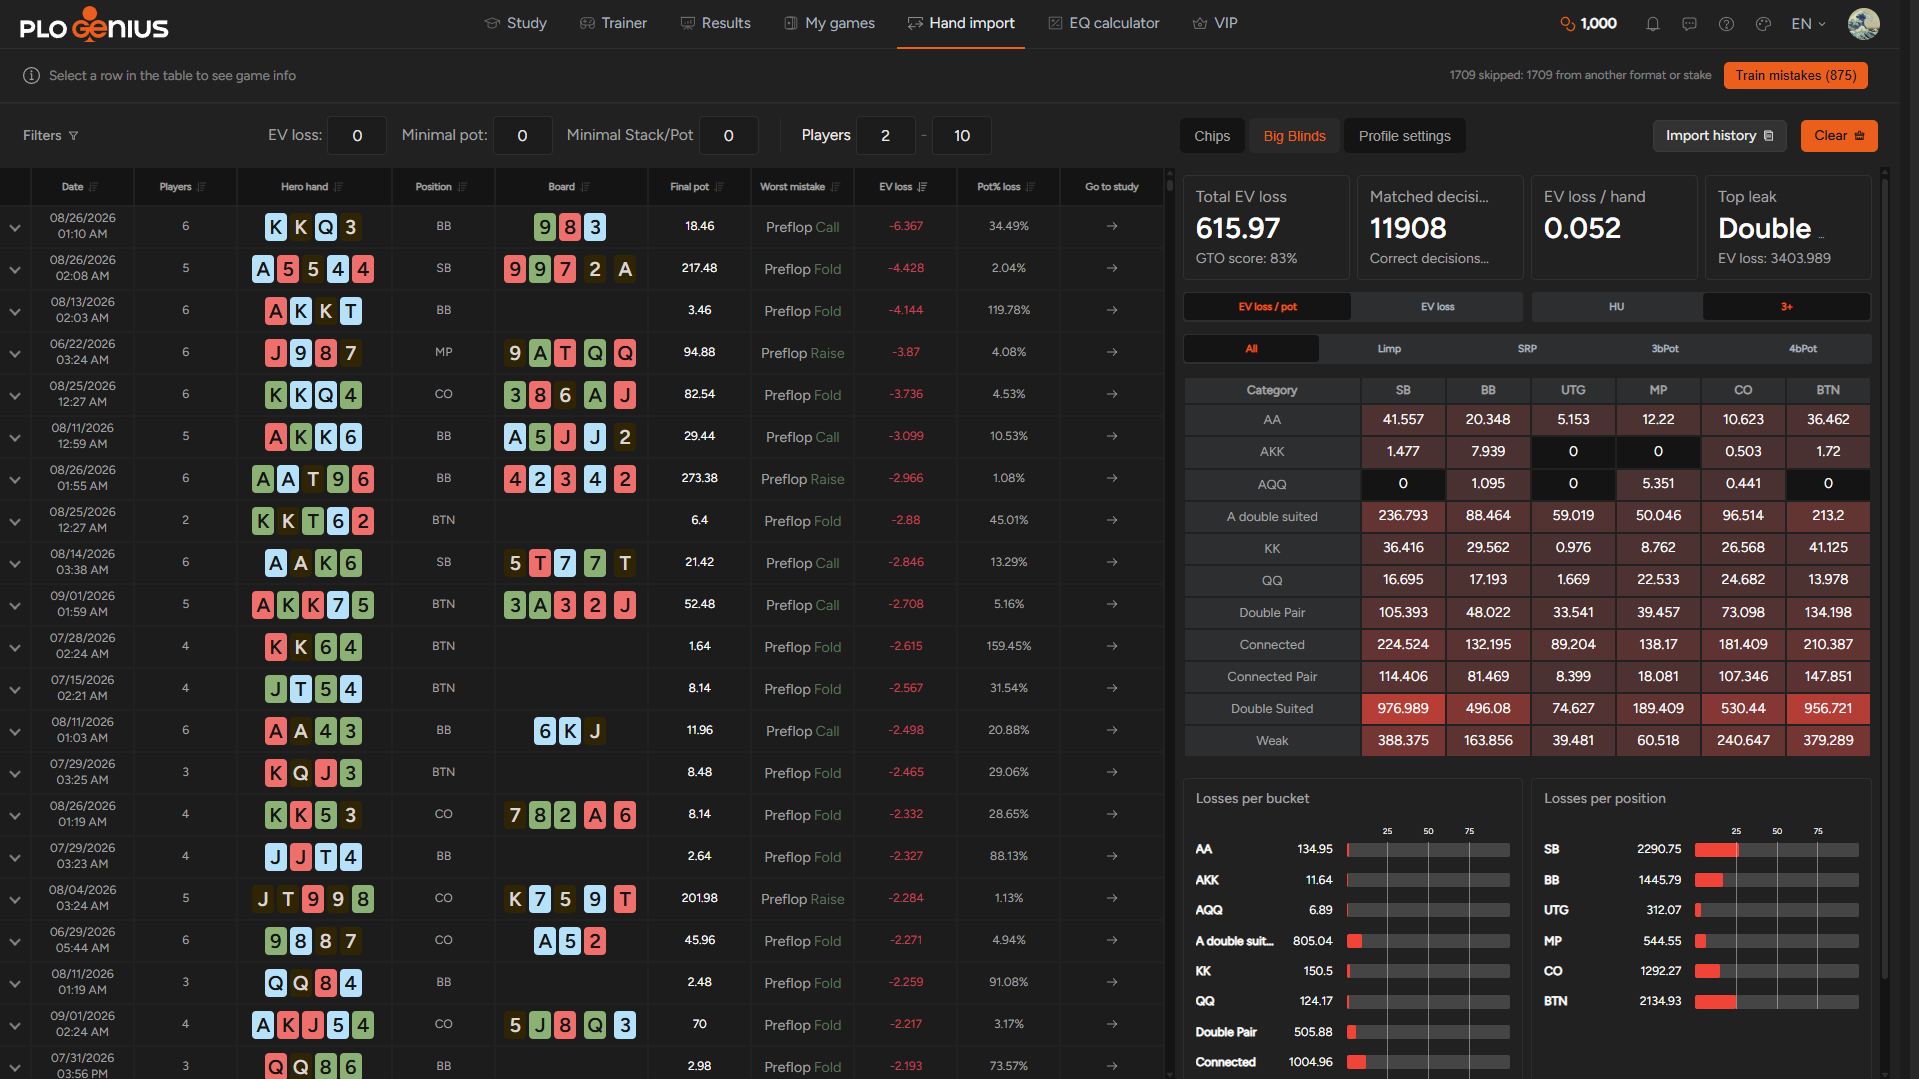Viewport: 1919px width, 1079px height.
Task: Click the SB losses per position bar
Action: [x=1776, y=850]
